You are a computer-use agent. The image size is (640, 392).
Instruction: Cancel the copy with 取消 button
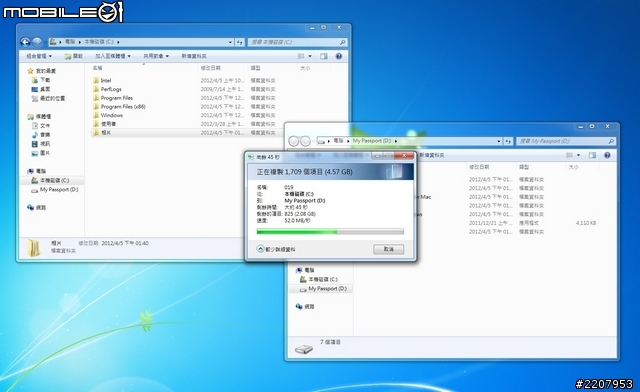[389, 249]
